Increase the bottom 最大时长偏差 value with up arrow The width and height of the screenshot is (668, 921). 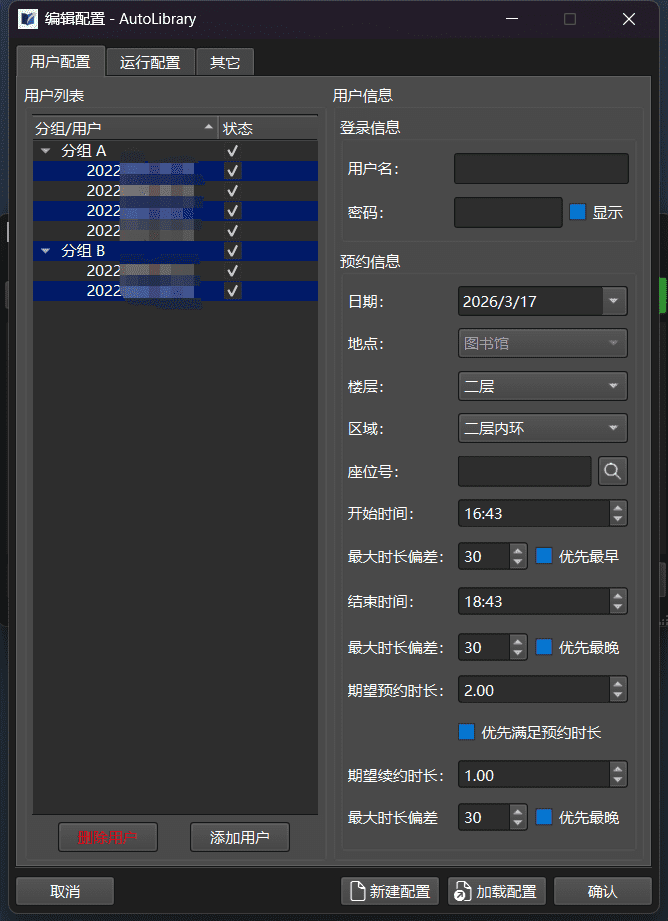pyautogui.click(x=518, y=811)
